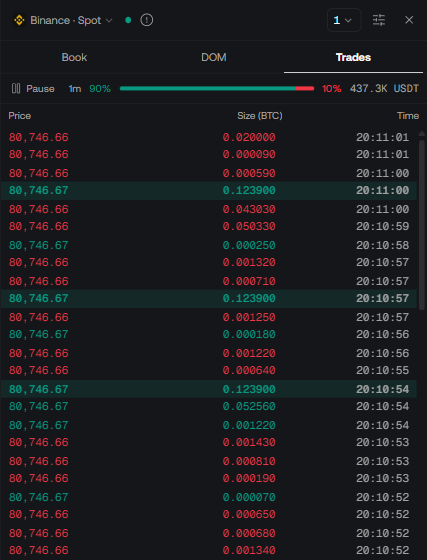Select the highlighted 0.123900 trade at 20:10:57
The width and height of the screenshot is (427, 560).
tap(209, 299)
